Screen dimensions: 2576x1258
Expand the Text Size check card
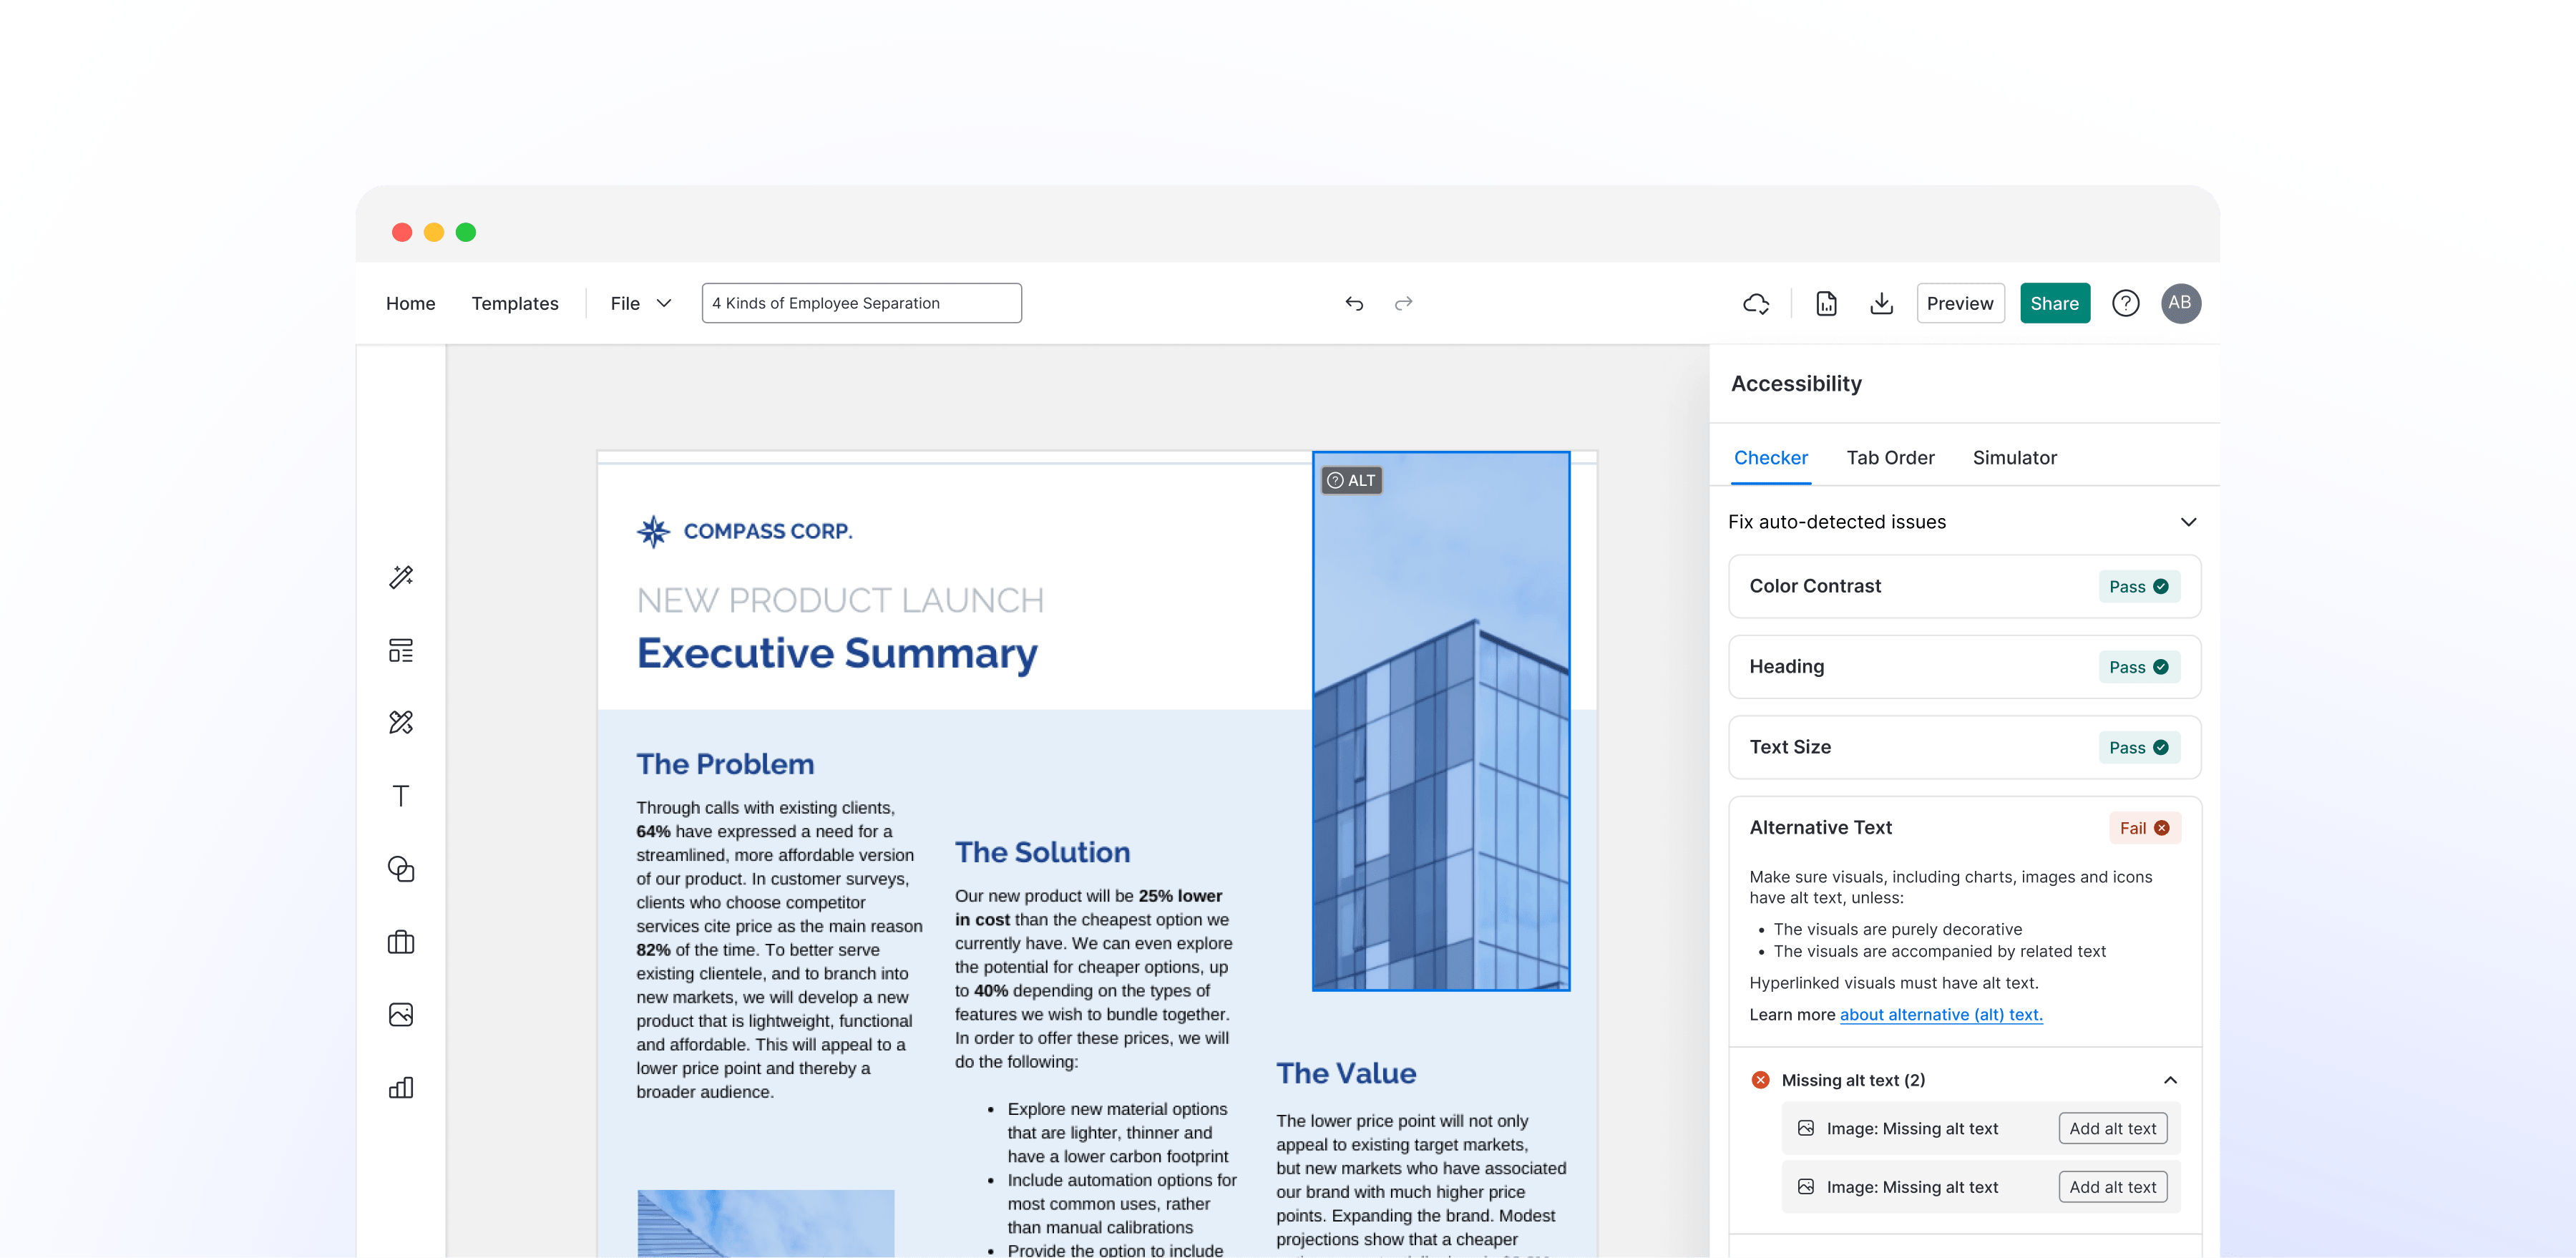pos(1964,747)
